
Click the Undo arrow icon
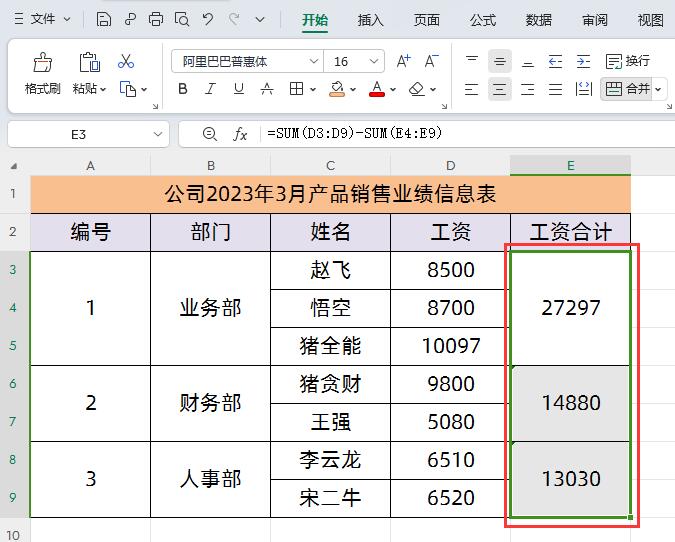coord(207,19)
